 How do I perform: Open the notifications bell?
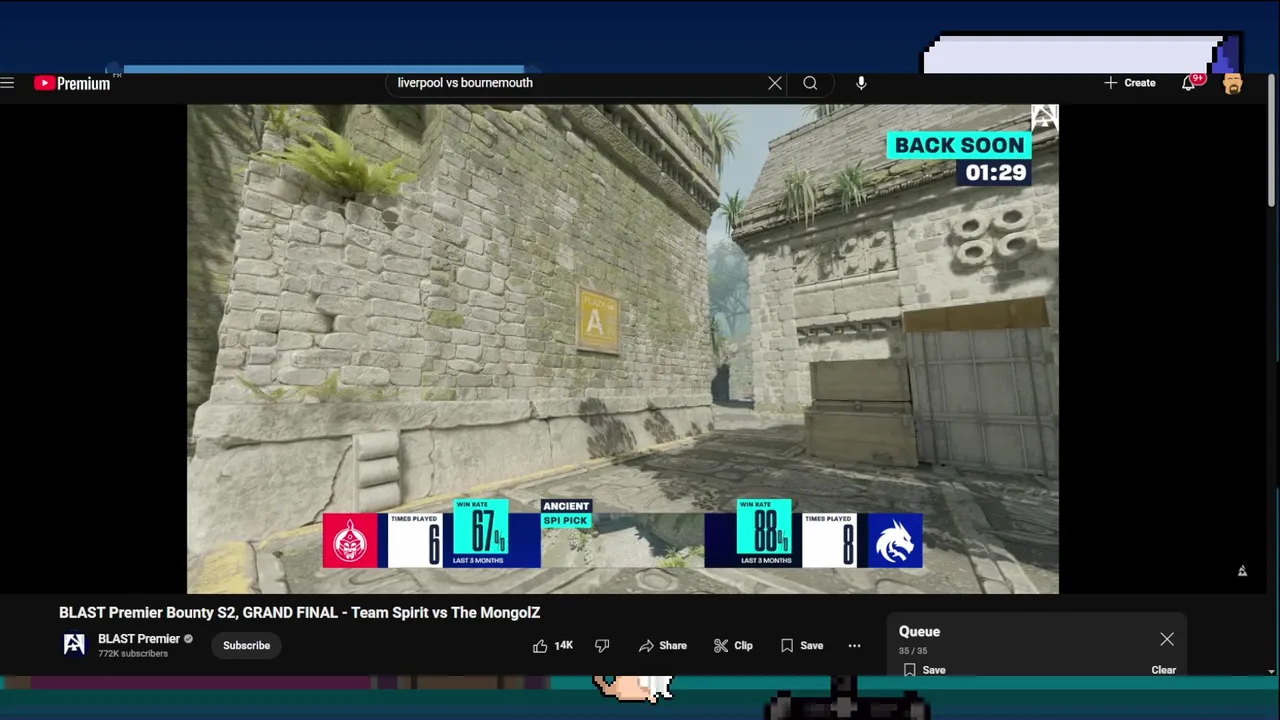point(1189,83)
